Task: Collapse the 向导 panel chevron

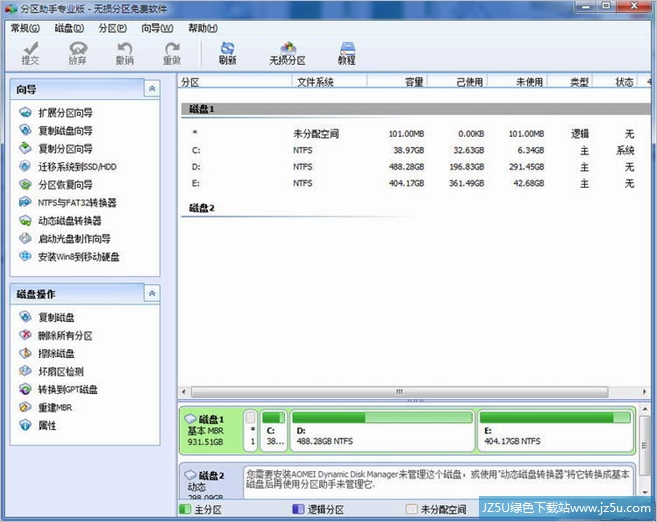Action: tap(152, 88)
